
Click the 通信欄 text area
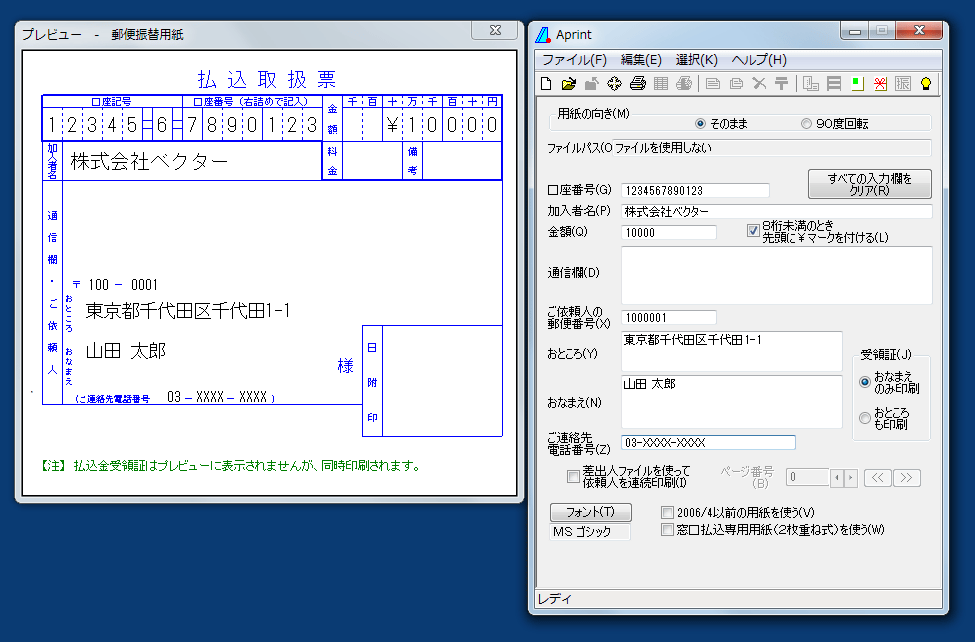click(777, 275)
